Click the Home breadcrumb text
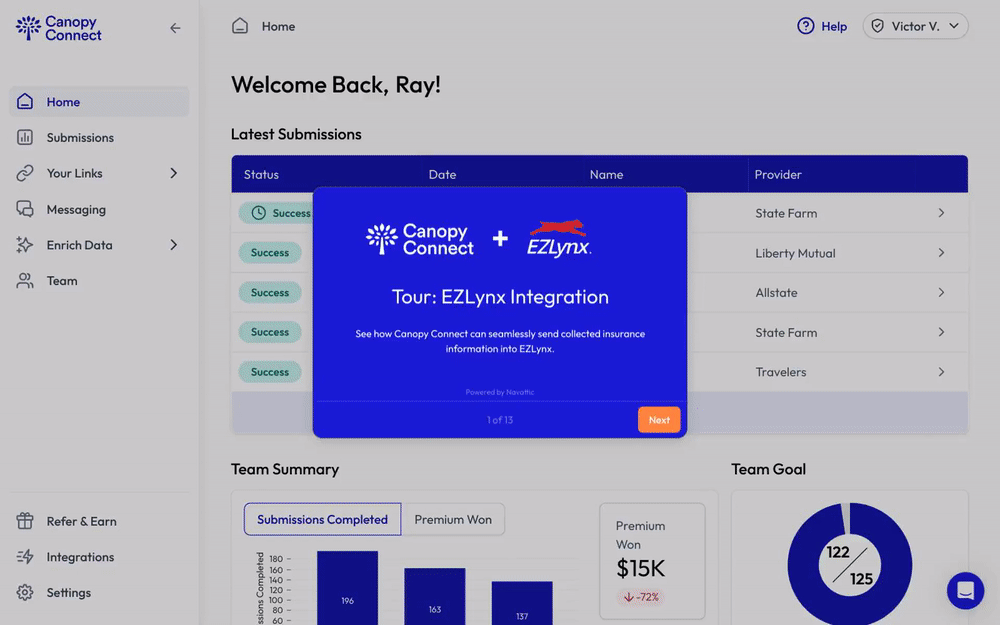This screenshot has height=625, width=1000. click(278, 26)
